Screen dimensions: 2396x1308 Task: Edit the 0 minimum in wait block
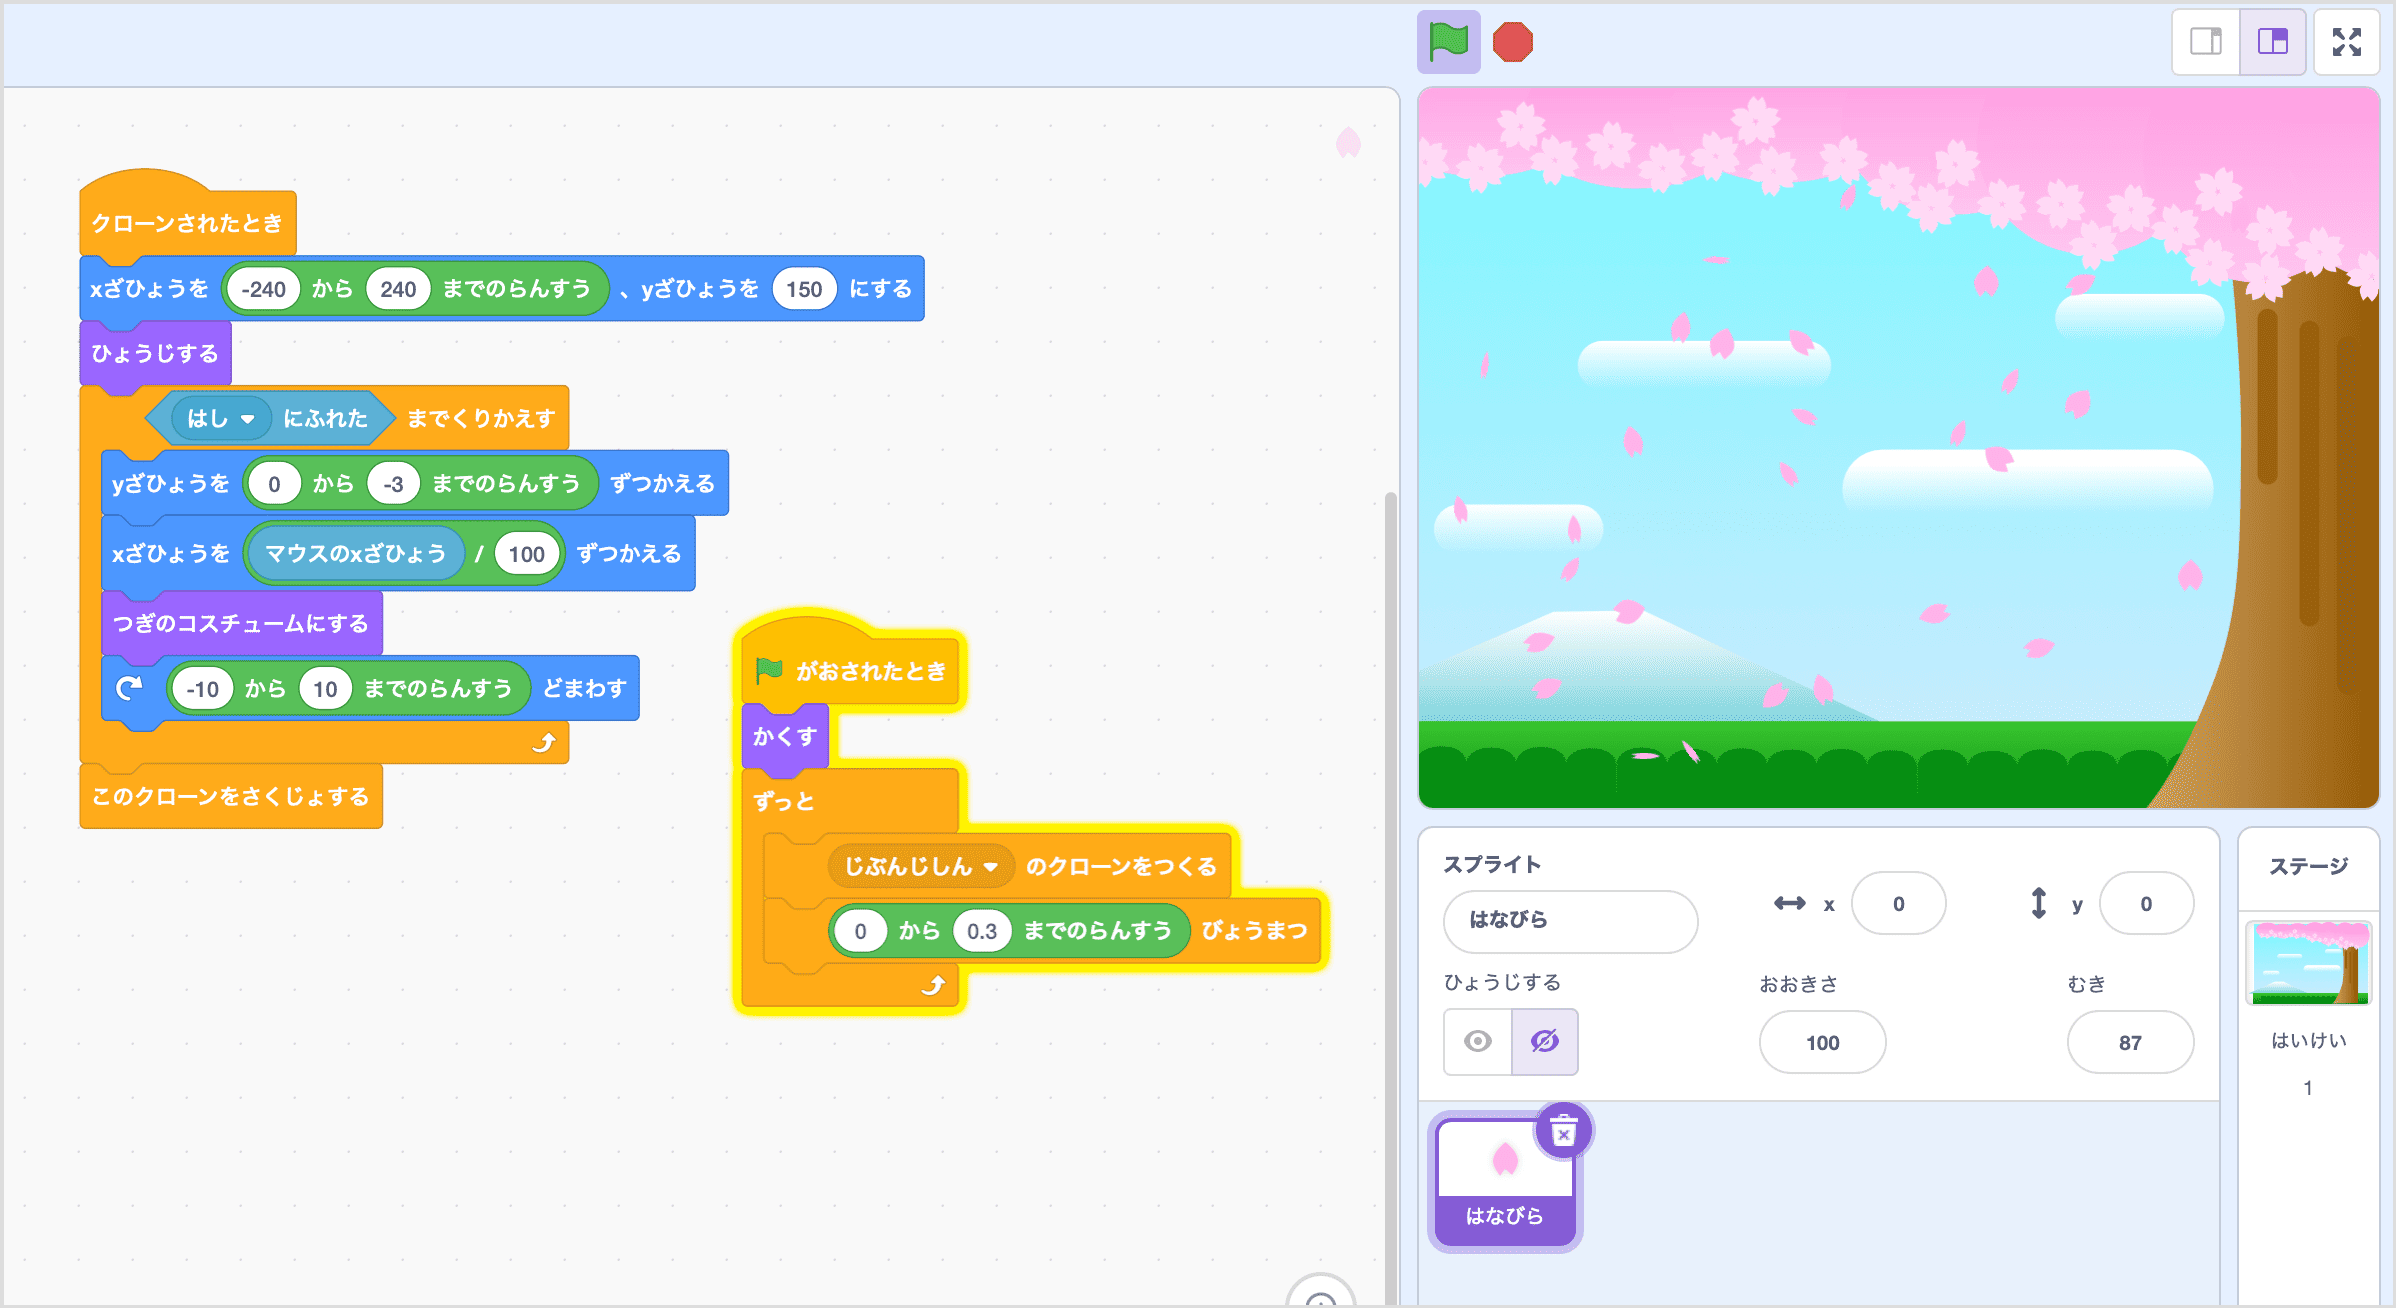pos(860,931)
